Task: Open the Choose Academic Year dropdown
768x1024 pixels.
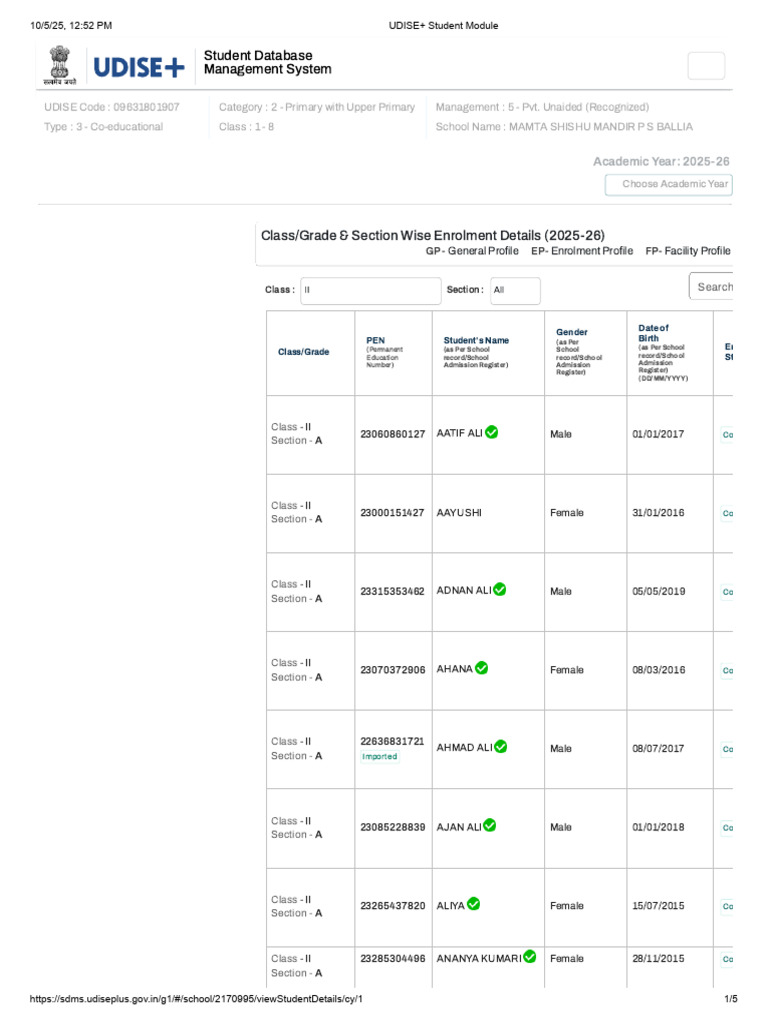Action: 669,184
